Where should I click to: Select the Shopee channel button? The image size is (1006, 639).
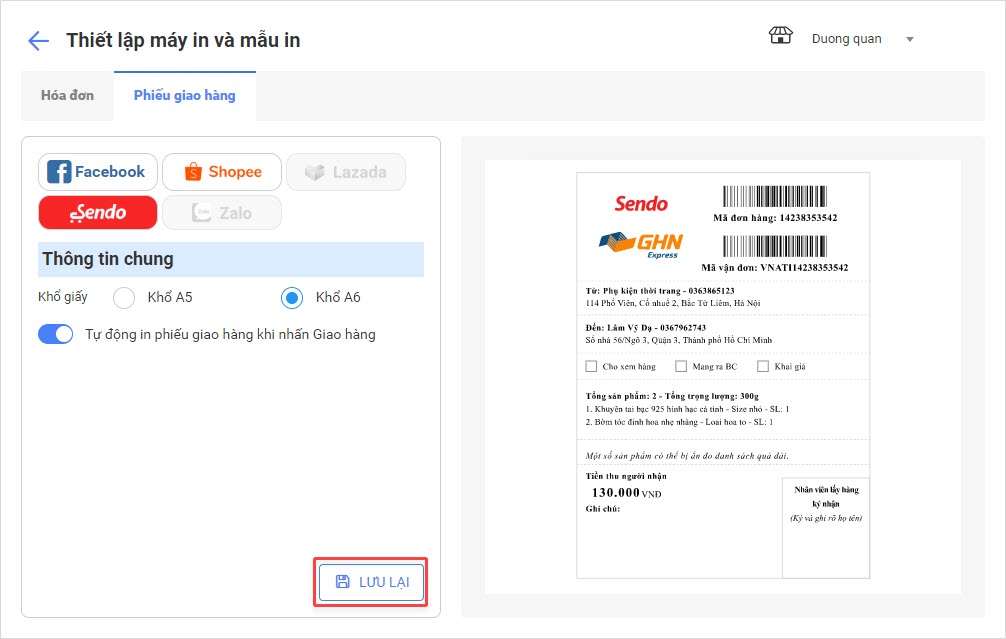coord(222,172)
